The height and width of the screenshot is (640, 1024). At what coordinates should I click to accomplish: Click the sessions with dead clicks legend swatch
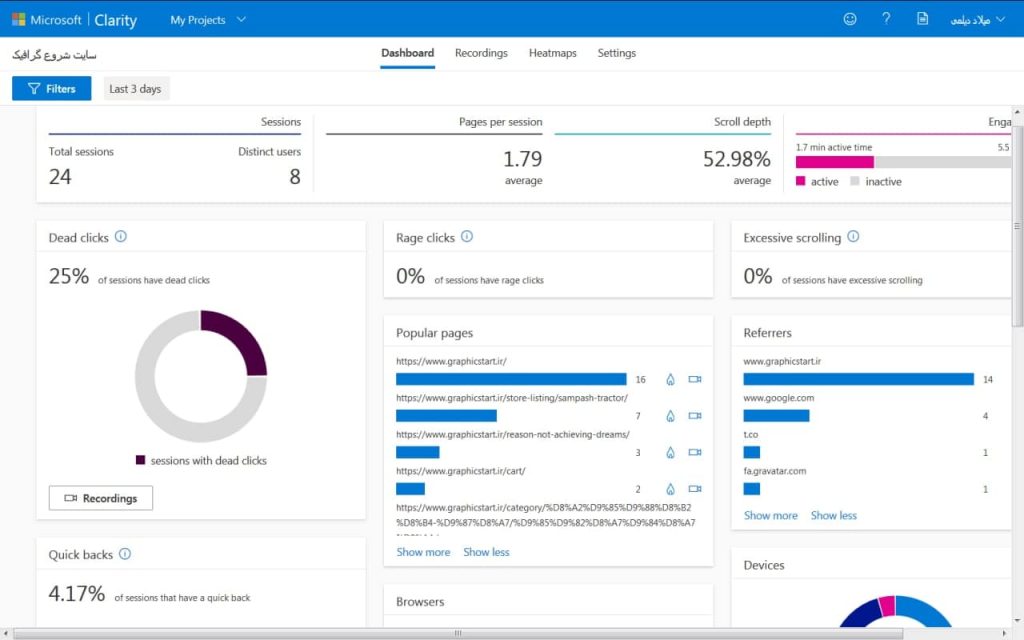tap(140, 460)
